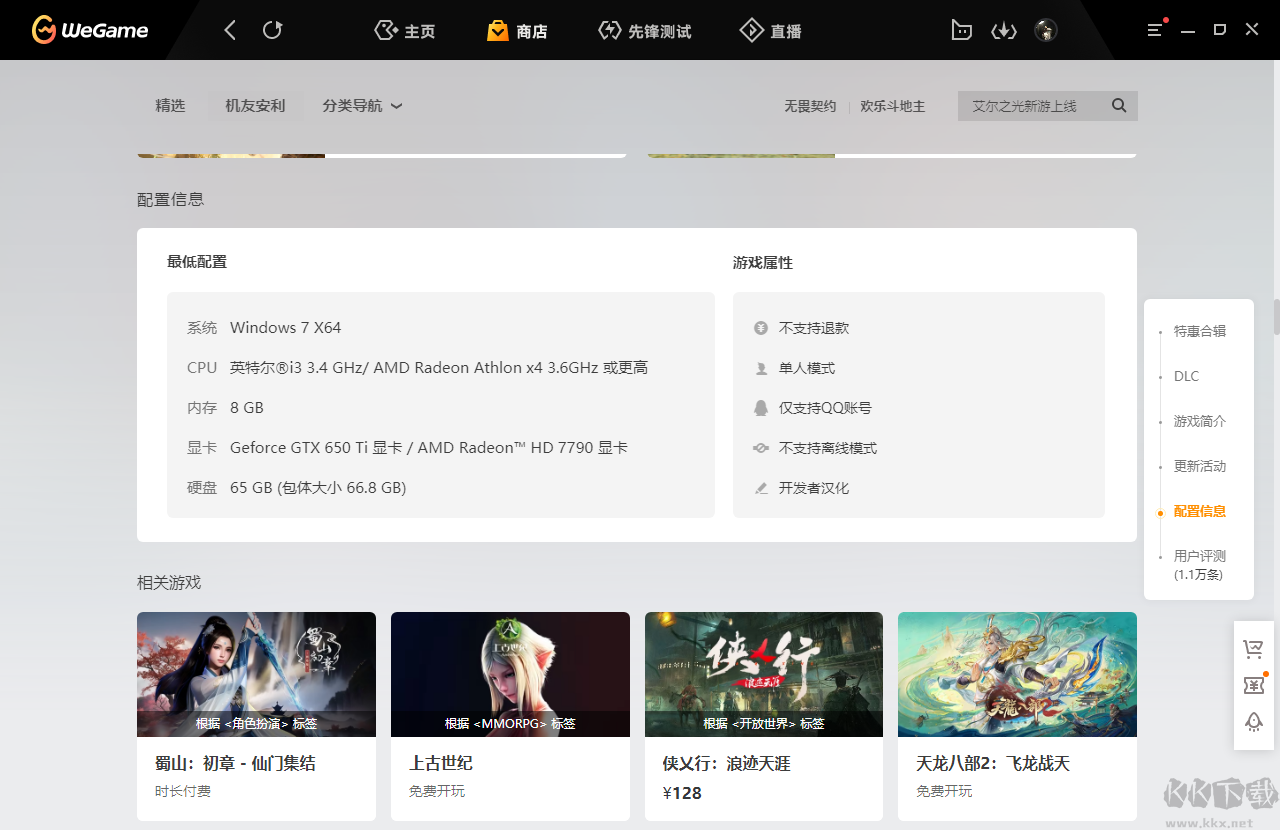Click the 不支持退款 refund icon
1280x830 pixels.
761,328
